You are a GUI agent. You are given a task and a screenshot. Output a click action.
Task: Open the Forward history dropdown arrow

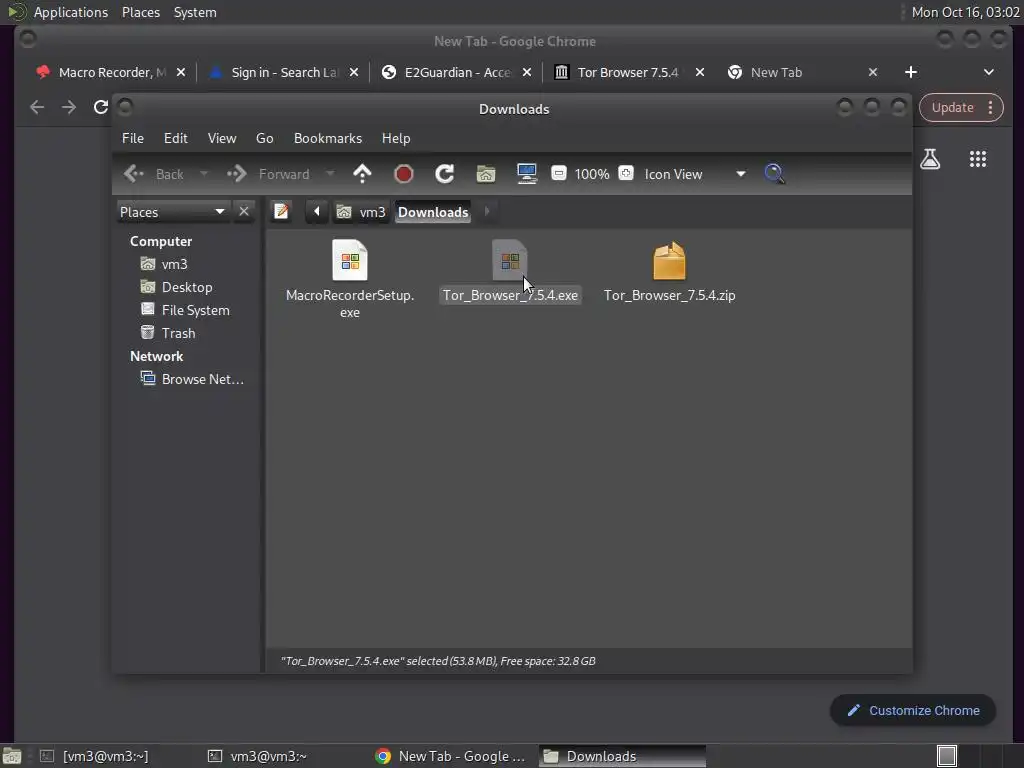(330, 174)
